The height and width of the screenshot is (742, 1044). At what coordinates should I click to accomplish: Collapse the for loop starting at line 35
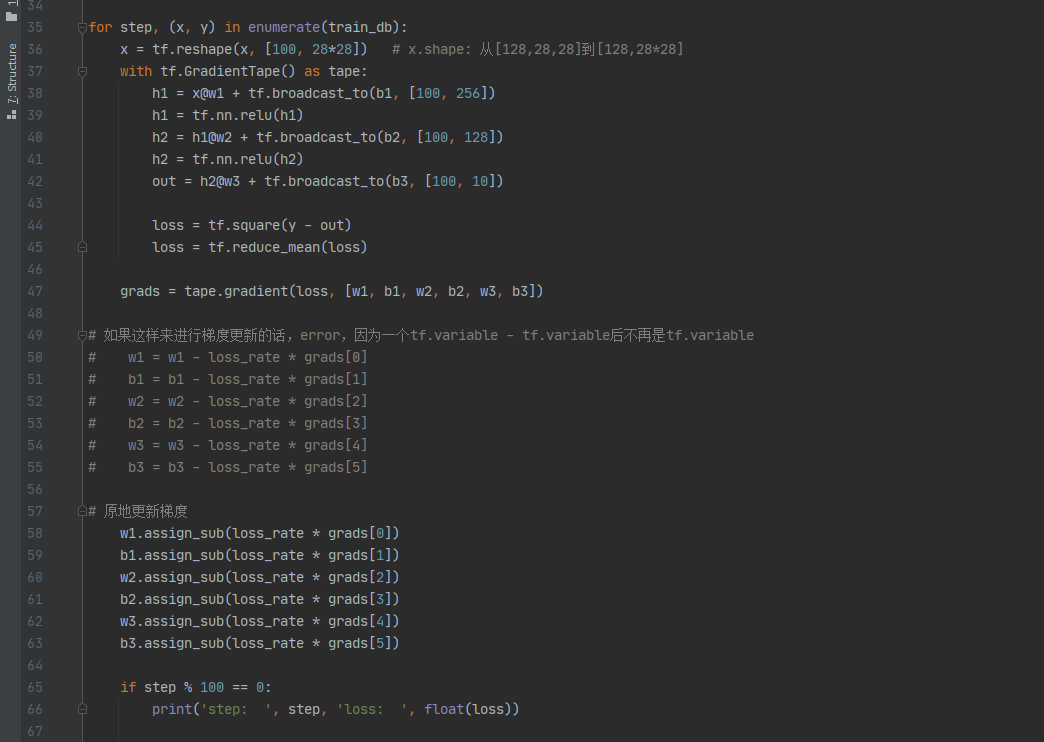coord(83,27)
